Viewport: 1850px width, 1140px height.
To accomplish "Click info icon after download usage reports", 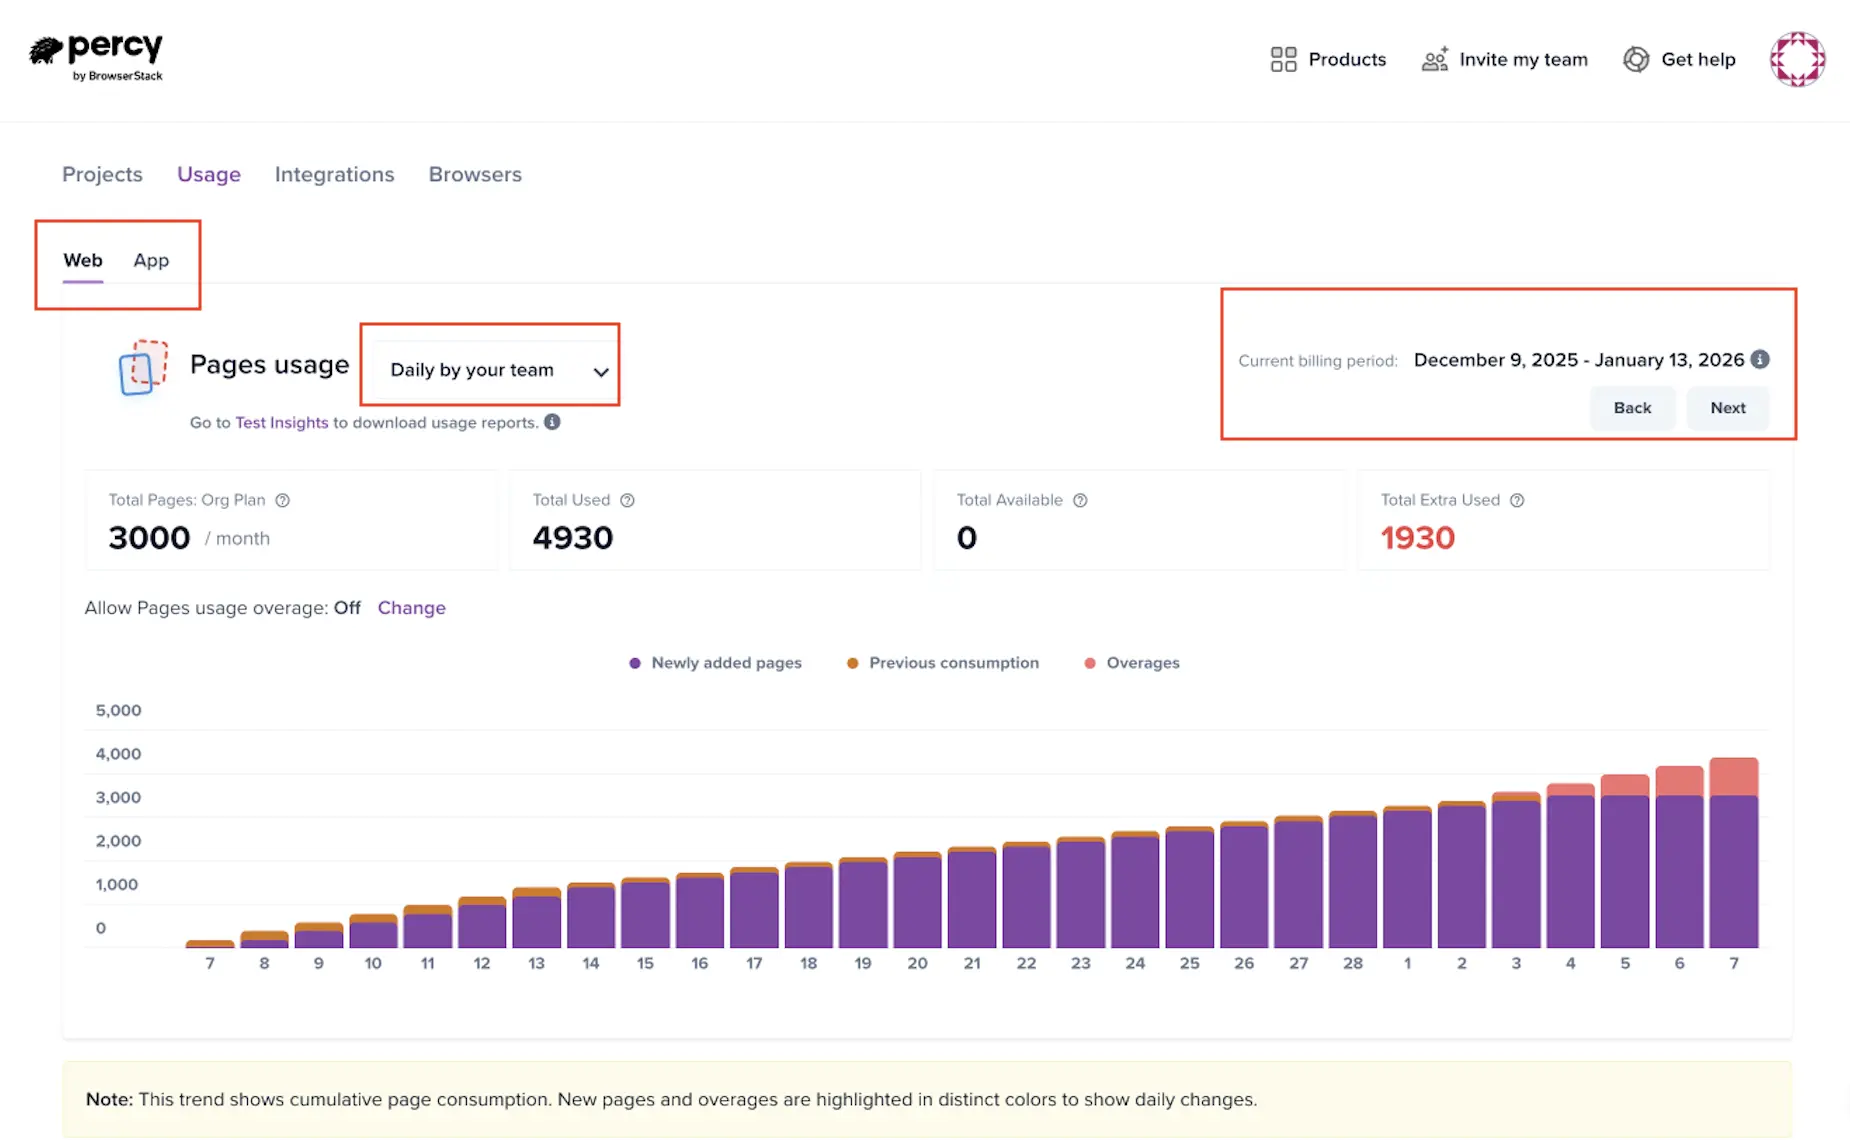I will click(x=552, y=422).
